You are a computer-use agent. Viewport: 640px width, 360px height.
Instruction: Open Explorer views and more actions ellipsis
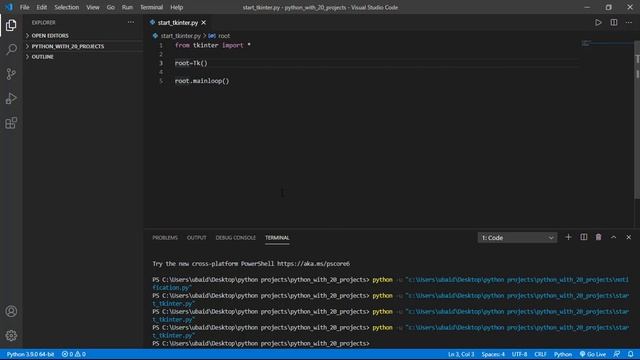131,22
